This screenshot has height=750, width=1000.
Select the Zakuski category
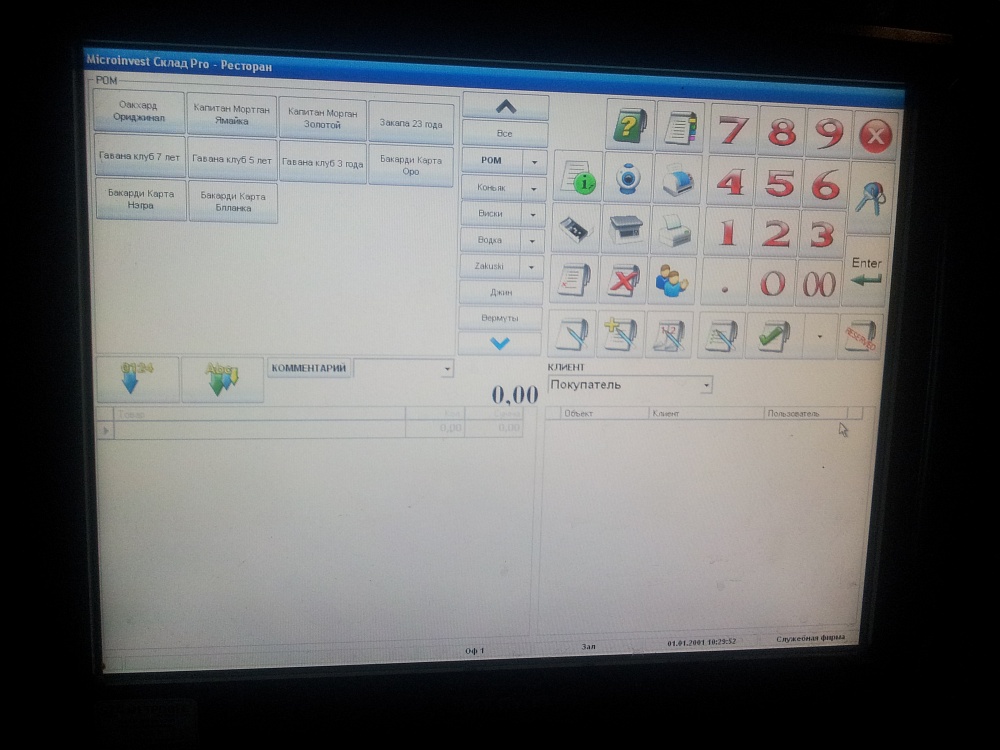click(489, 266)
